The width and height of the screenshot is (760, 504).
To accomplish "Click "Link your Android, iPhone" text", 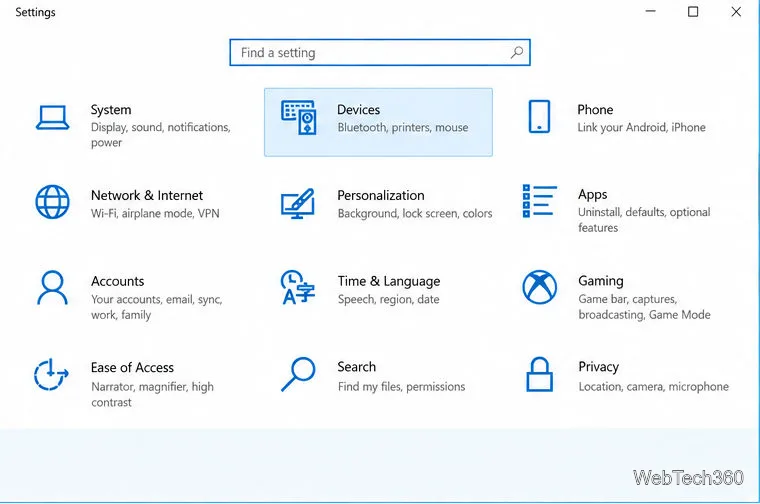I will coord(642,127).
